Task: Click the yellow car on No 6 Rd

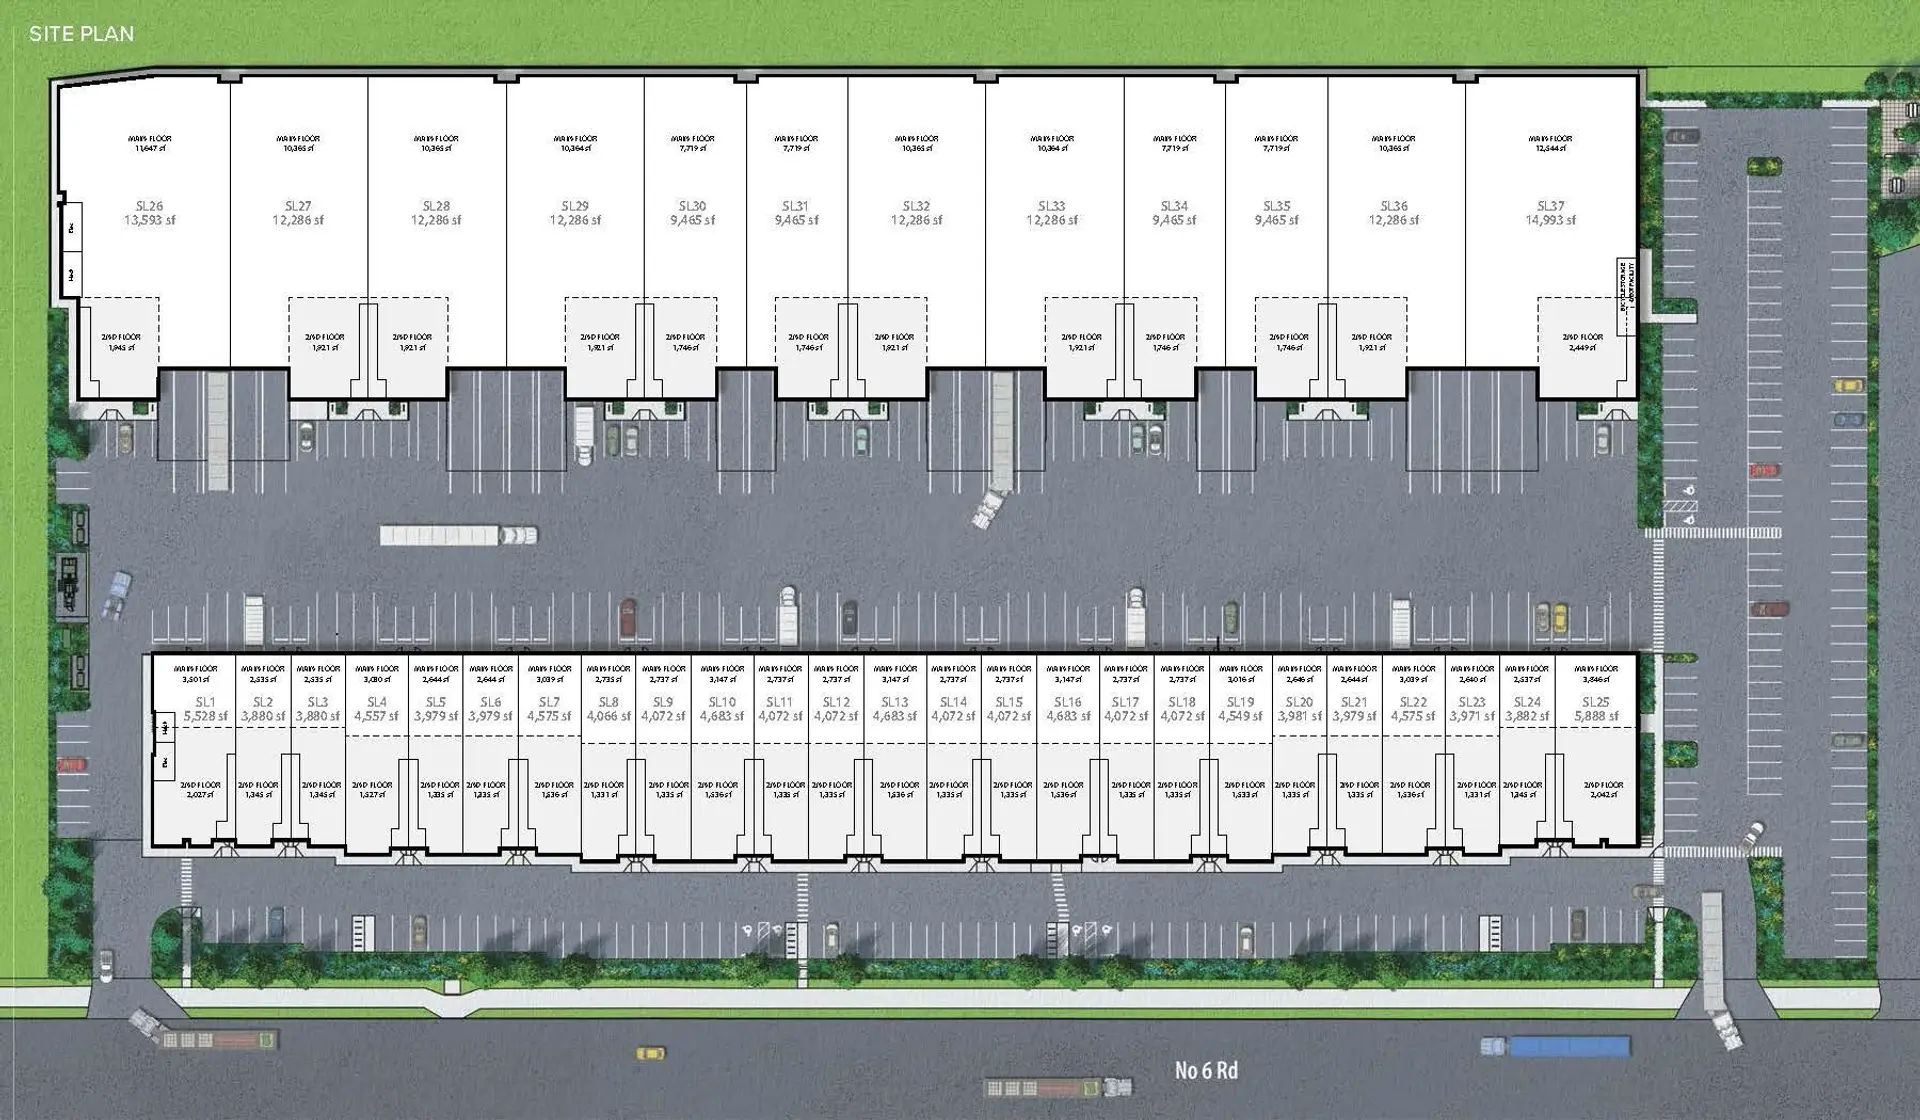Action: tap(650, 1052)
